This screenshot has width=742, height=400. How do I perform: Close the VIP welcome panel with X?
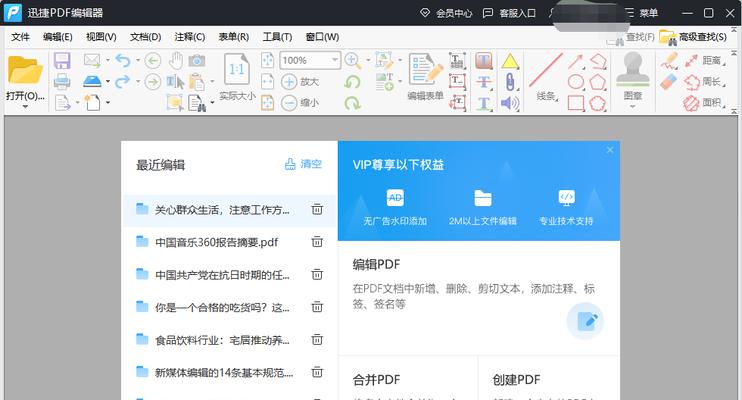point(610,150)
